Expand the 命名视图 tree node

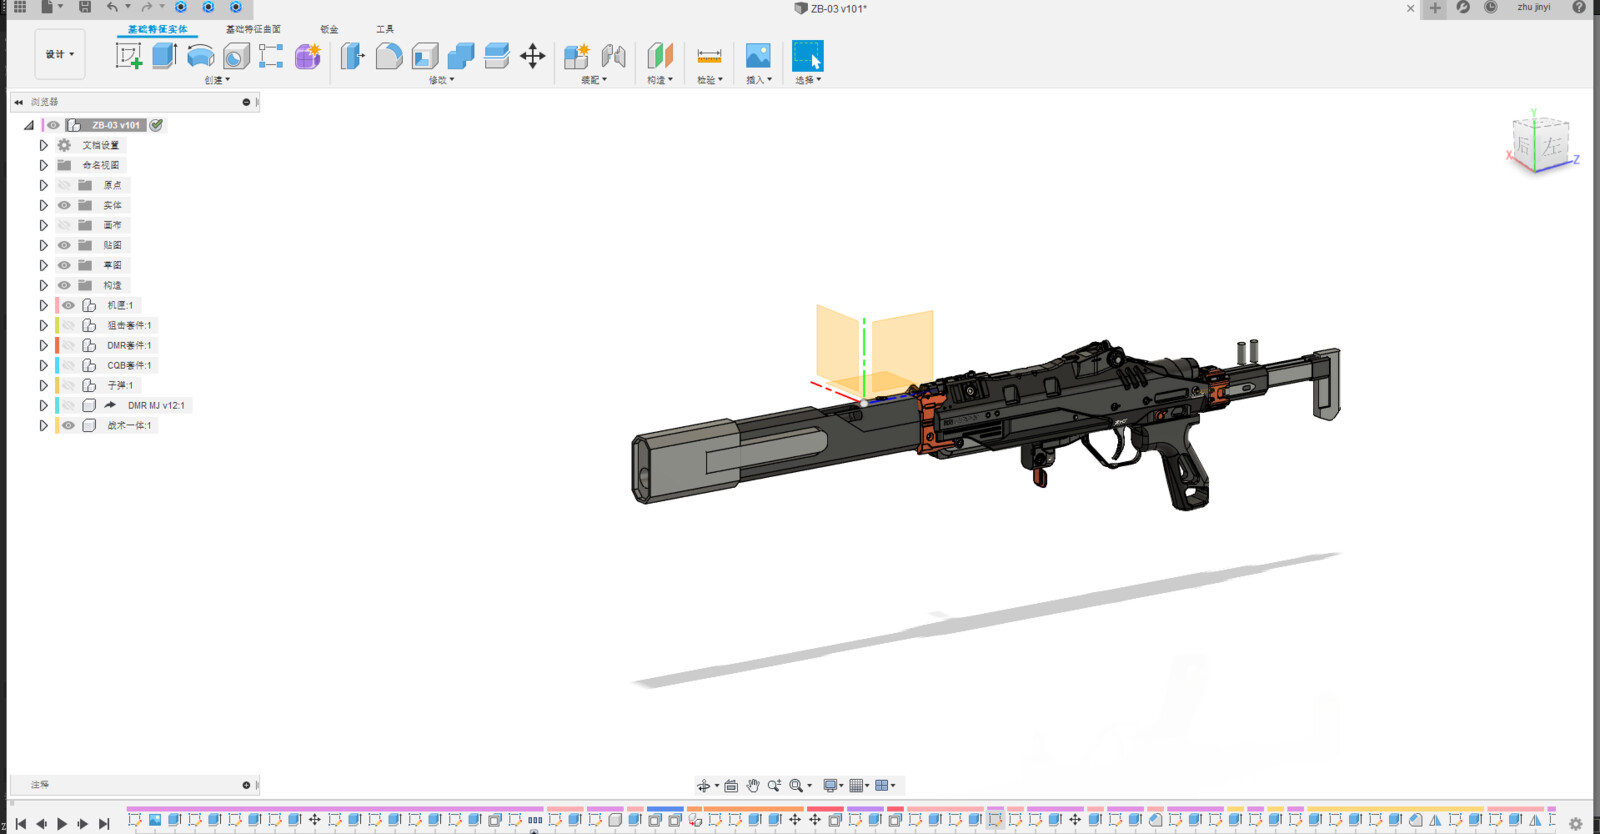click(x=43, y=165)
